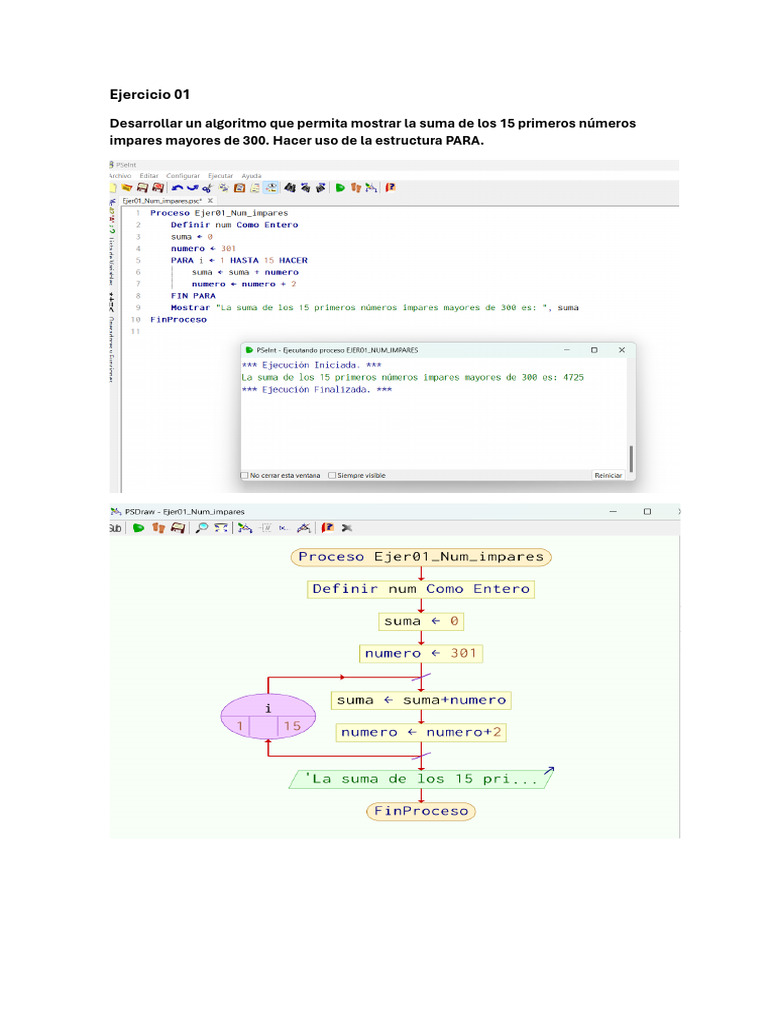
Task: Click step-by-step footprints icon in PSDraw toolbar
Action: click(x=159, y=527)
